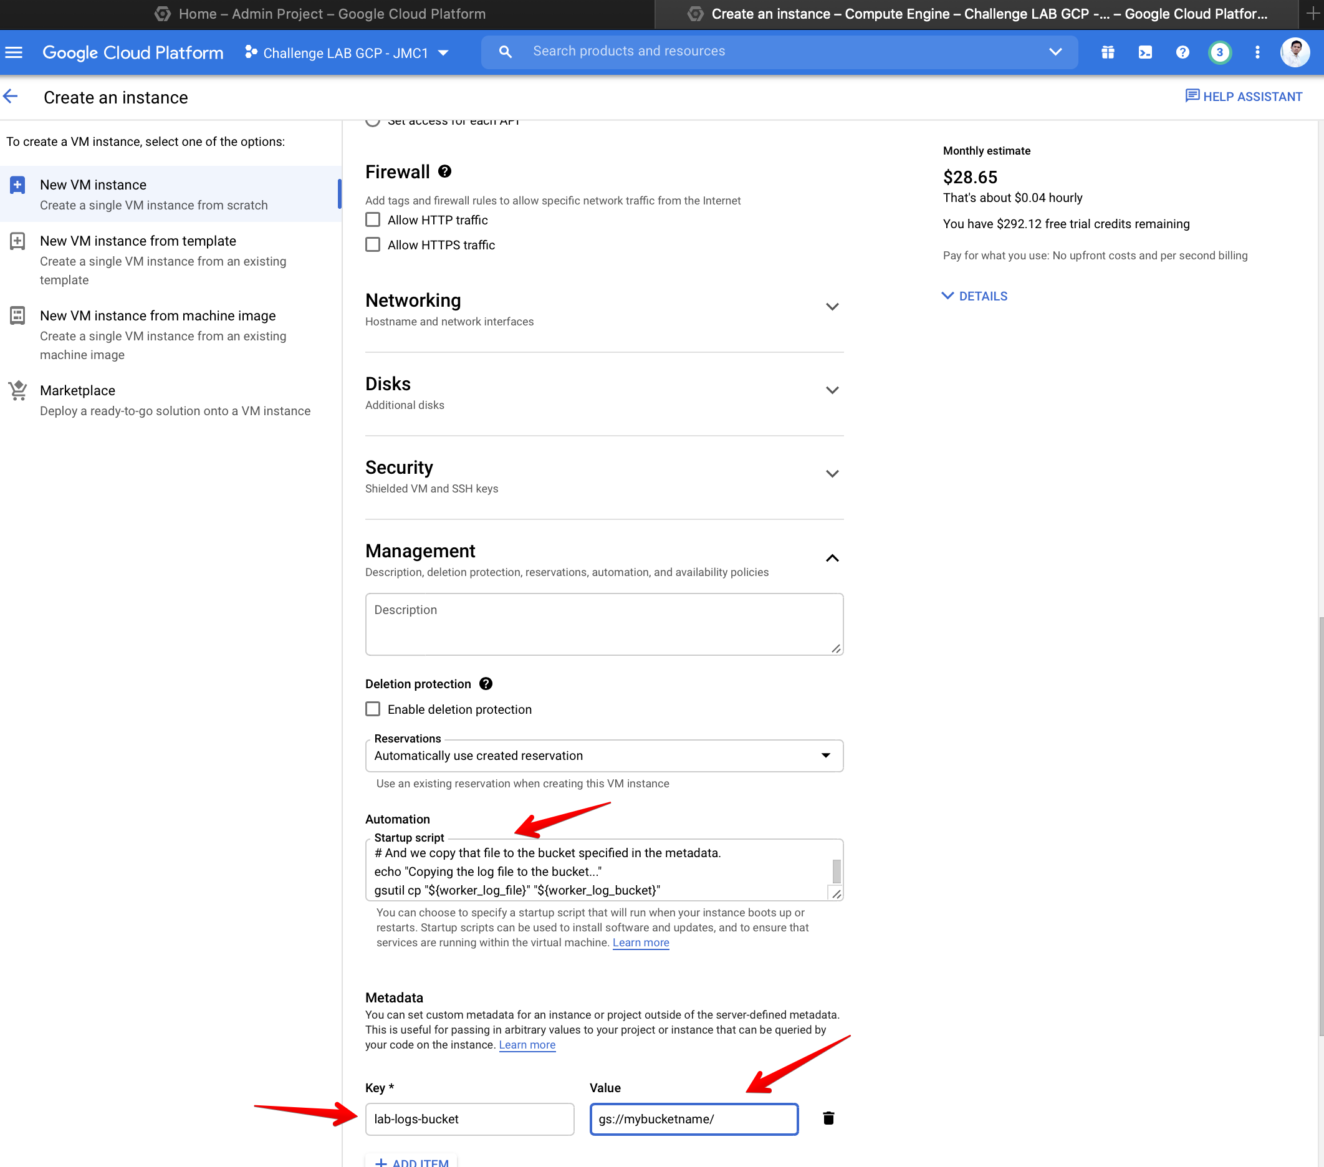Click the page vertical scrollbar
The image size is (1324, 1167).
click(x=1320, y=825)
